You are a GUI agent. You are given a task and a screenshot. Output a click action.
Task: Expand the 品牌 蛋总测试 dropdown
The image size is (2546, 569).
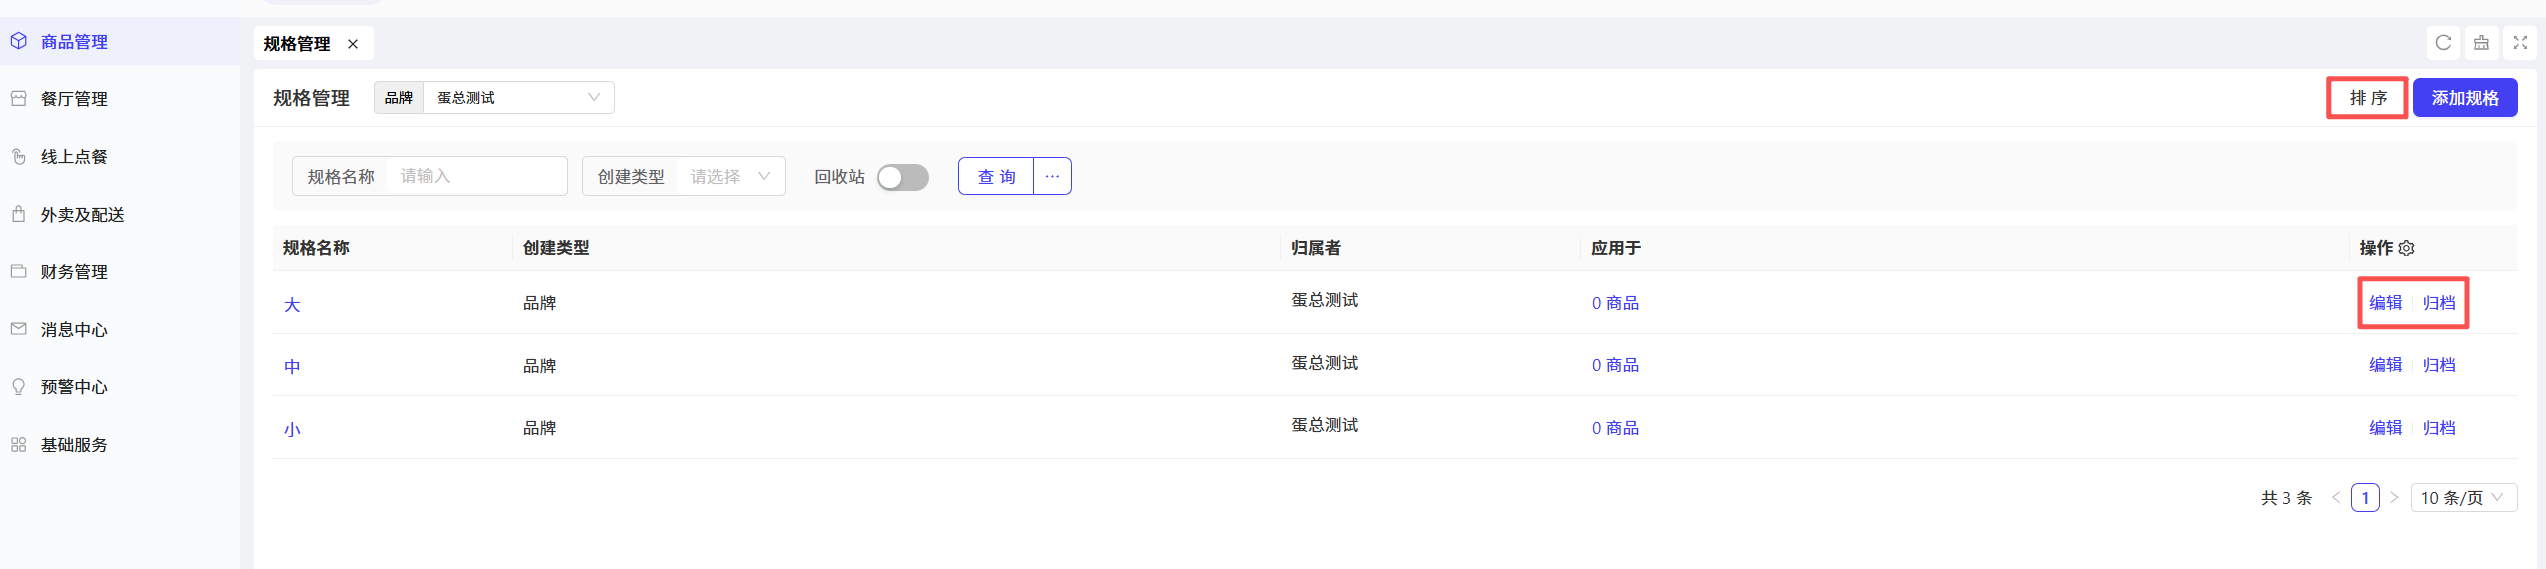[518, 97]
